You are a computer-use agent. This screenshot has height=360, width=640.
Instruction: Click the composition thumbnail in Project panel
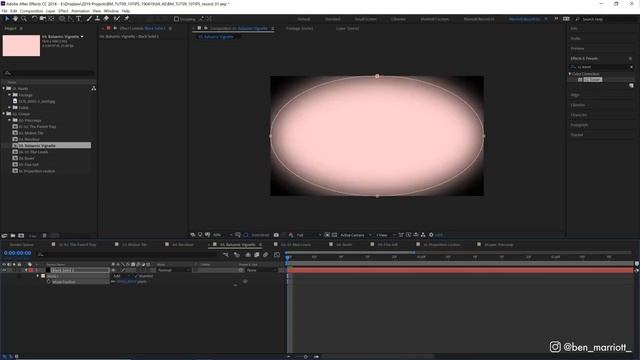[21, 45]
